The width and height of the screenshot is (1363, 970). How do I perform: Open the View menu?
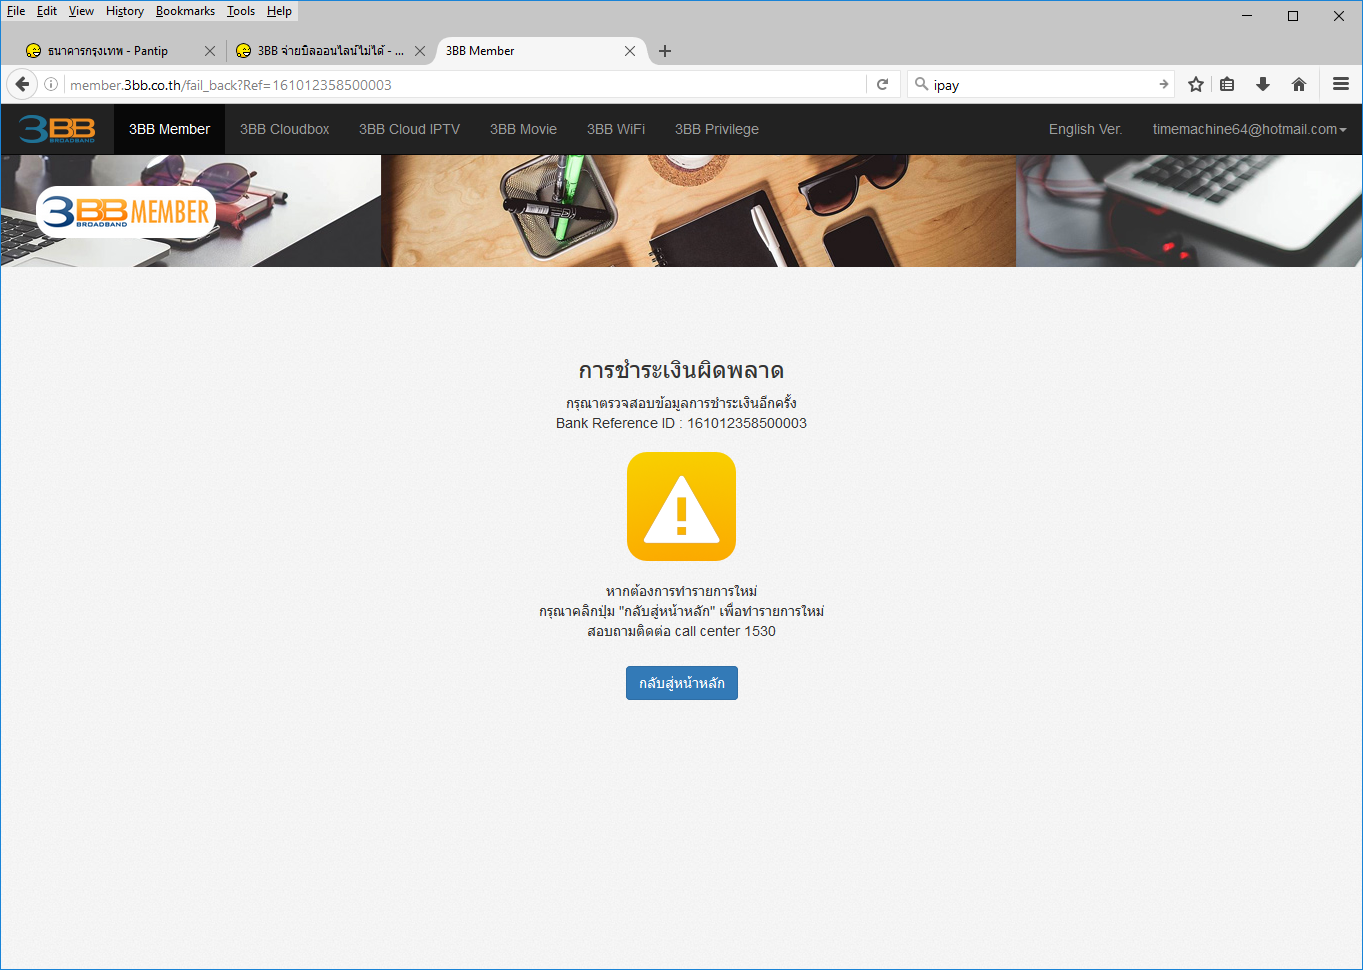tap(81, 11)
